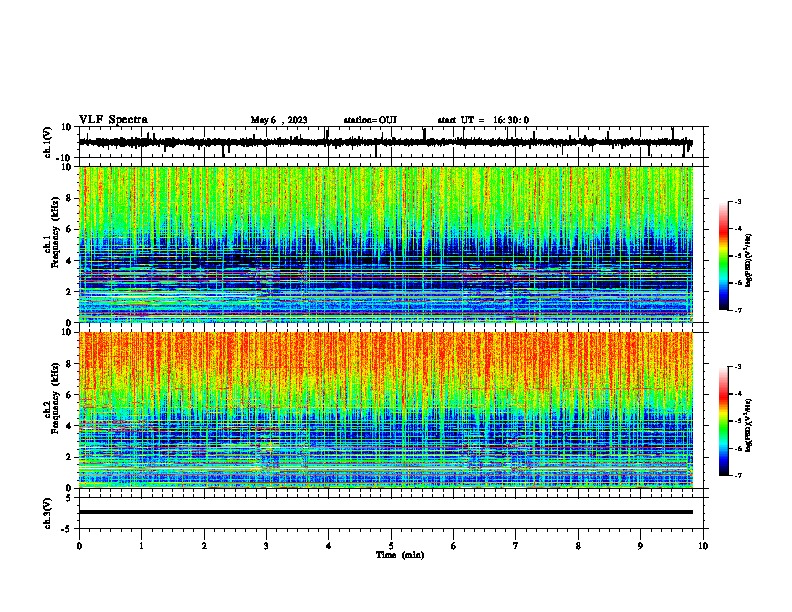
Task: Click the "station=OUI" label
Action: pos(370,120)
